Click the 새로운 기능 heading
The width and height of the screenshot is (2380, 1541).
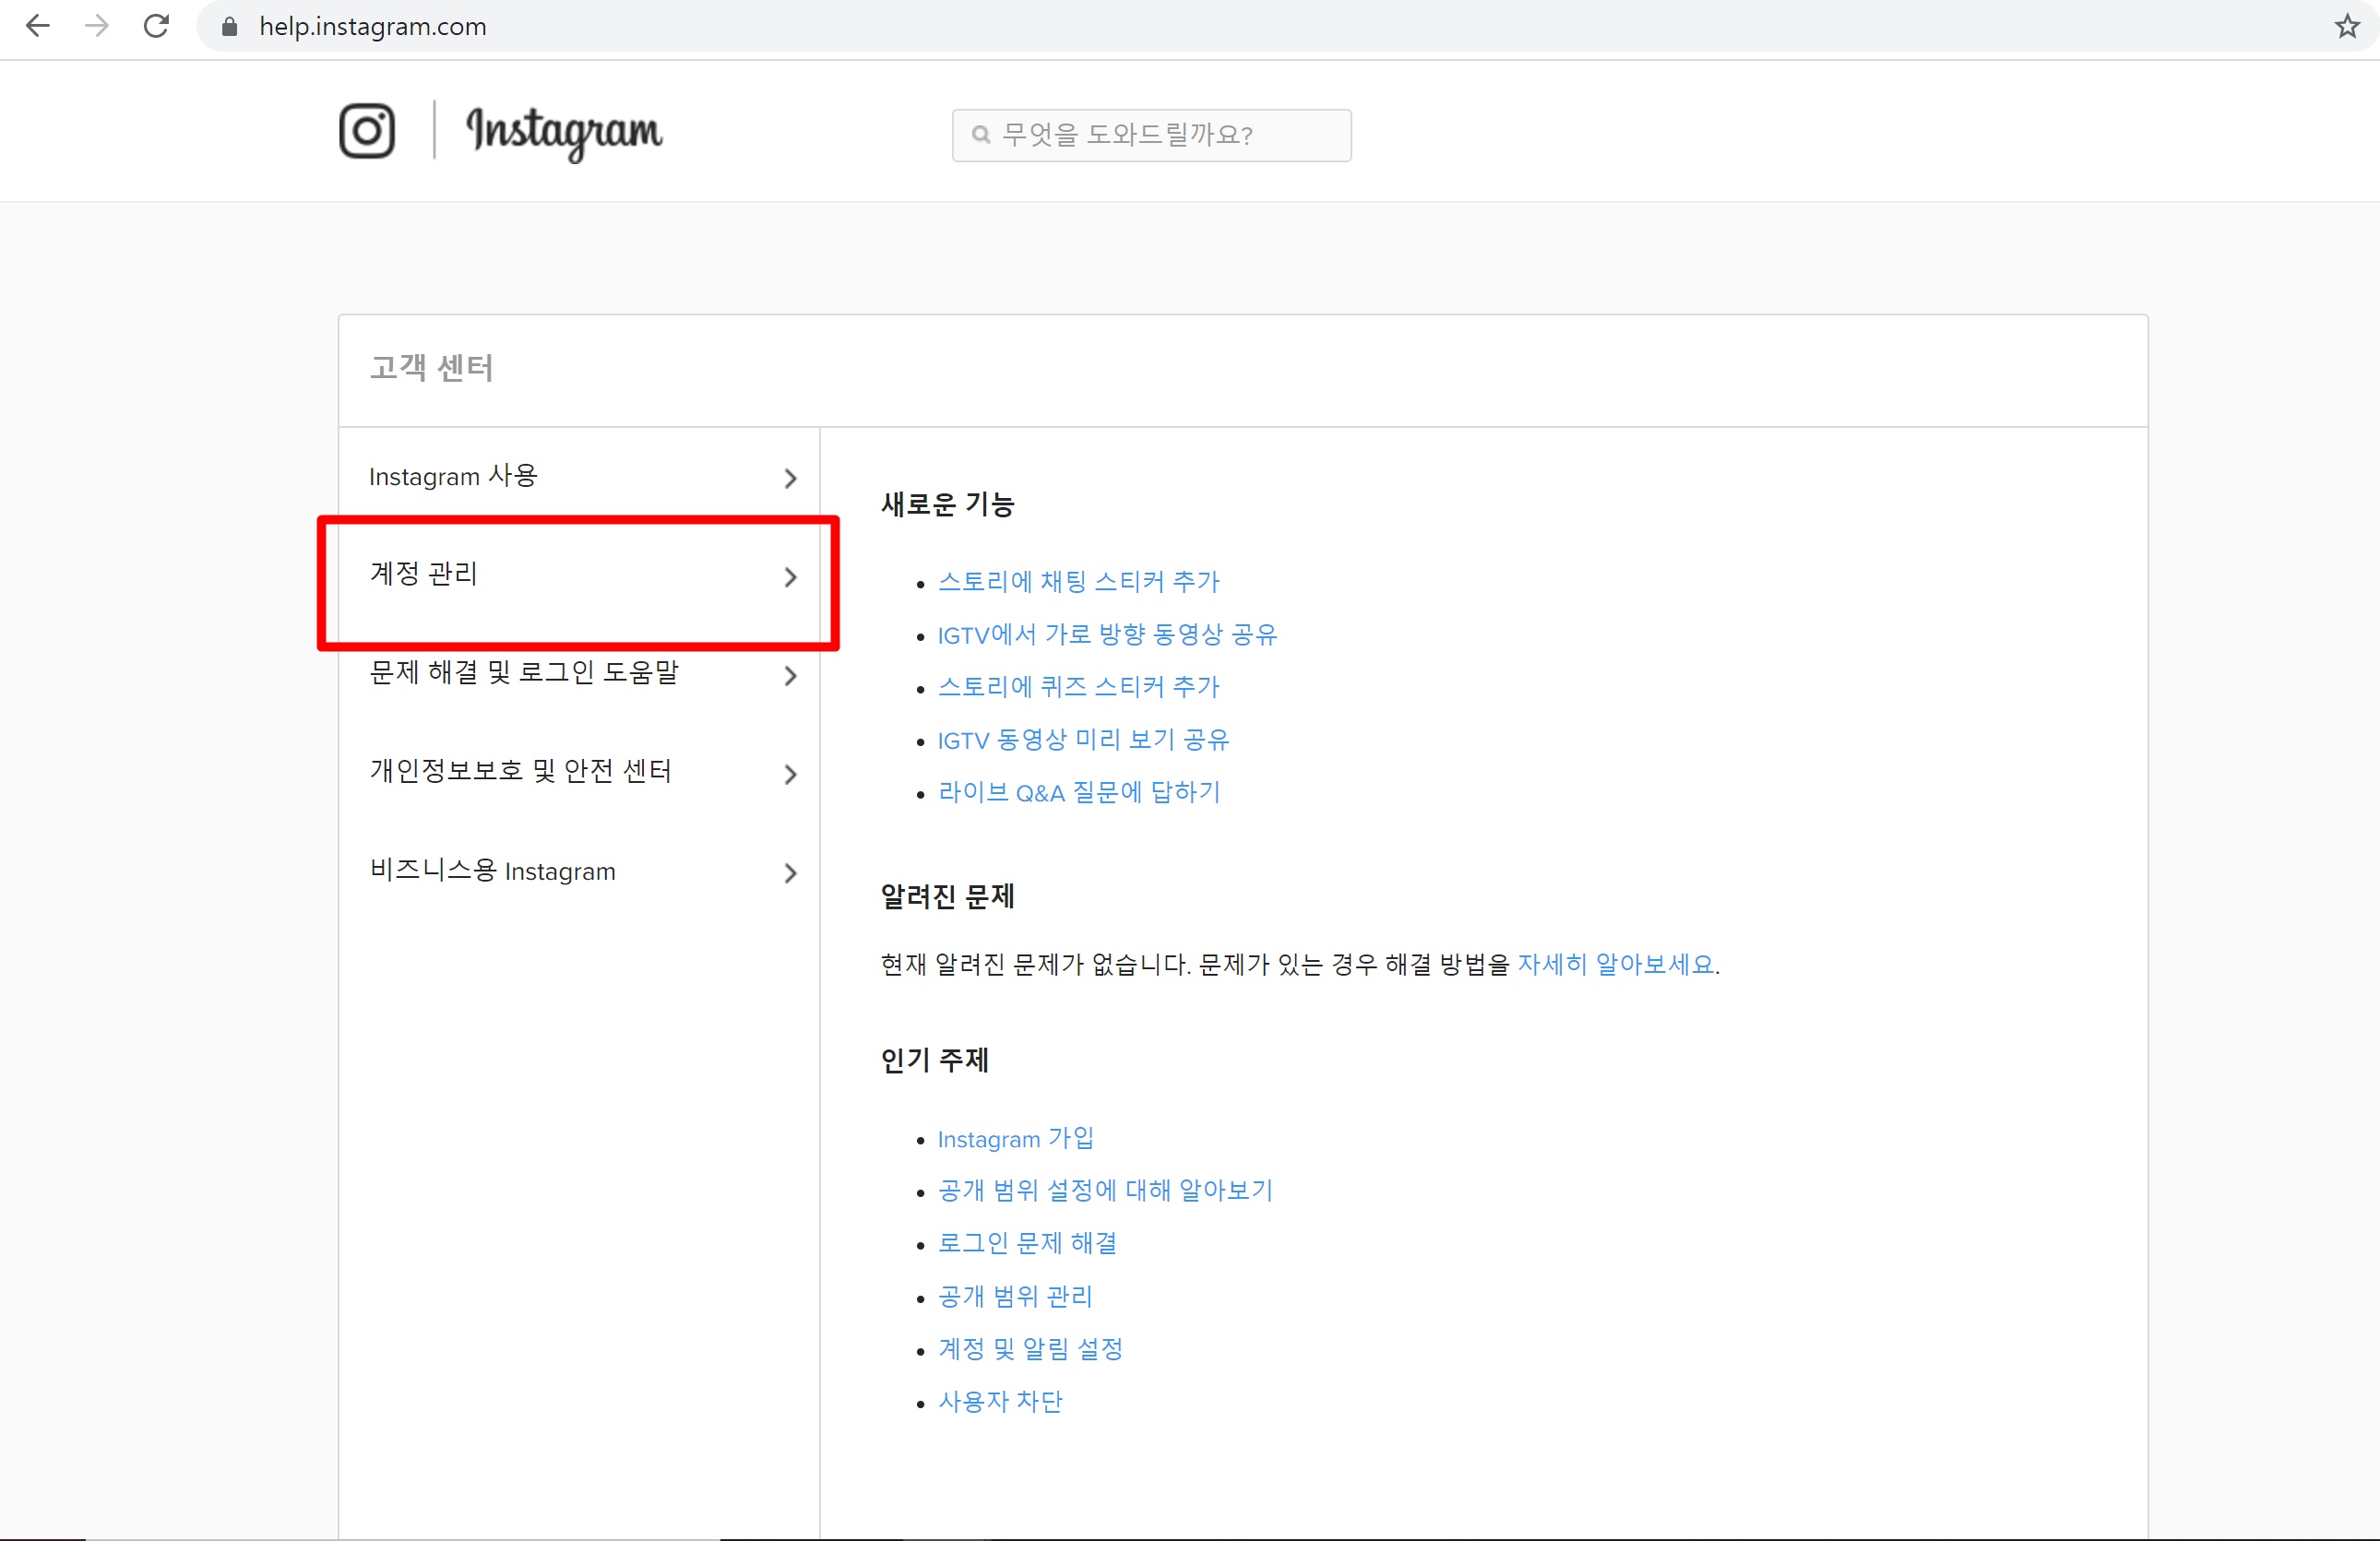click(x=947, y=505)
